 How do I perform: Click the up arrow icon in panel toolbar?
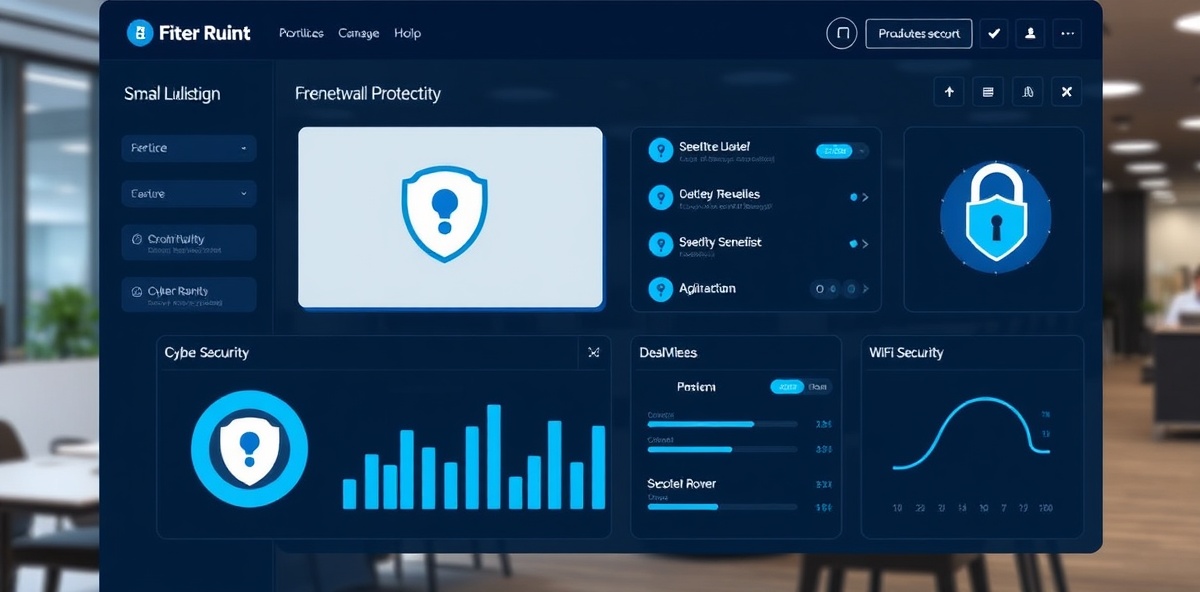(949, 92)
